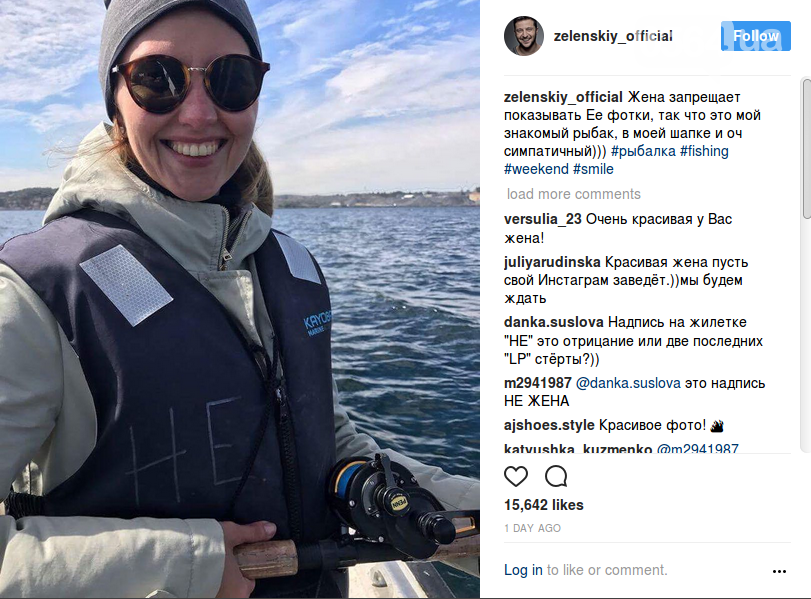Open versulia_23 commenter profile
The image size is (811, 599).
coord(543,219)
